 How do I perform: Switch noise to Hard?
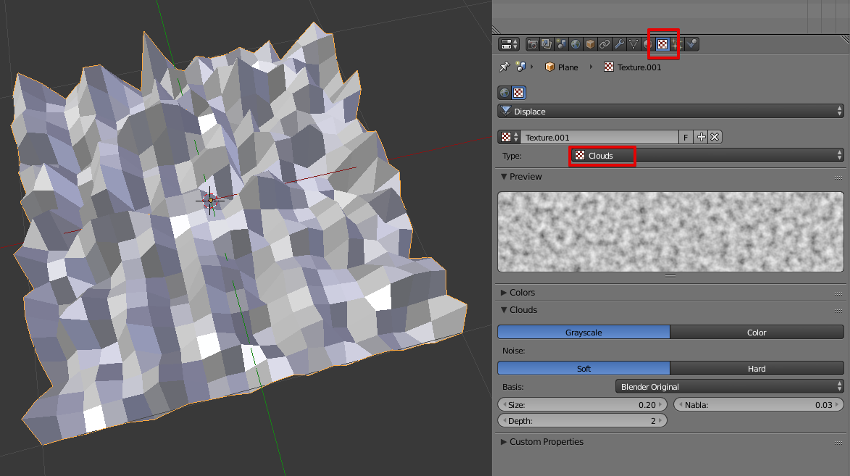(756, 368)
